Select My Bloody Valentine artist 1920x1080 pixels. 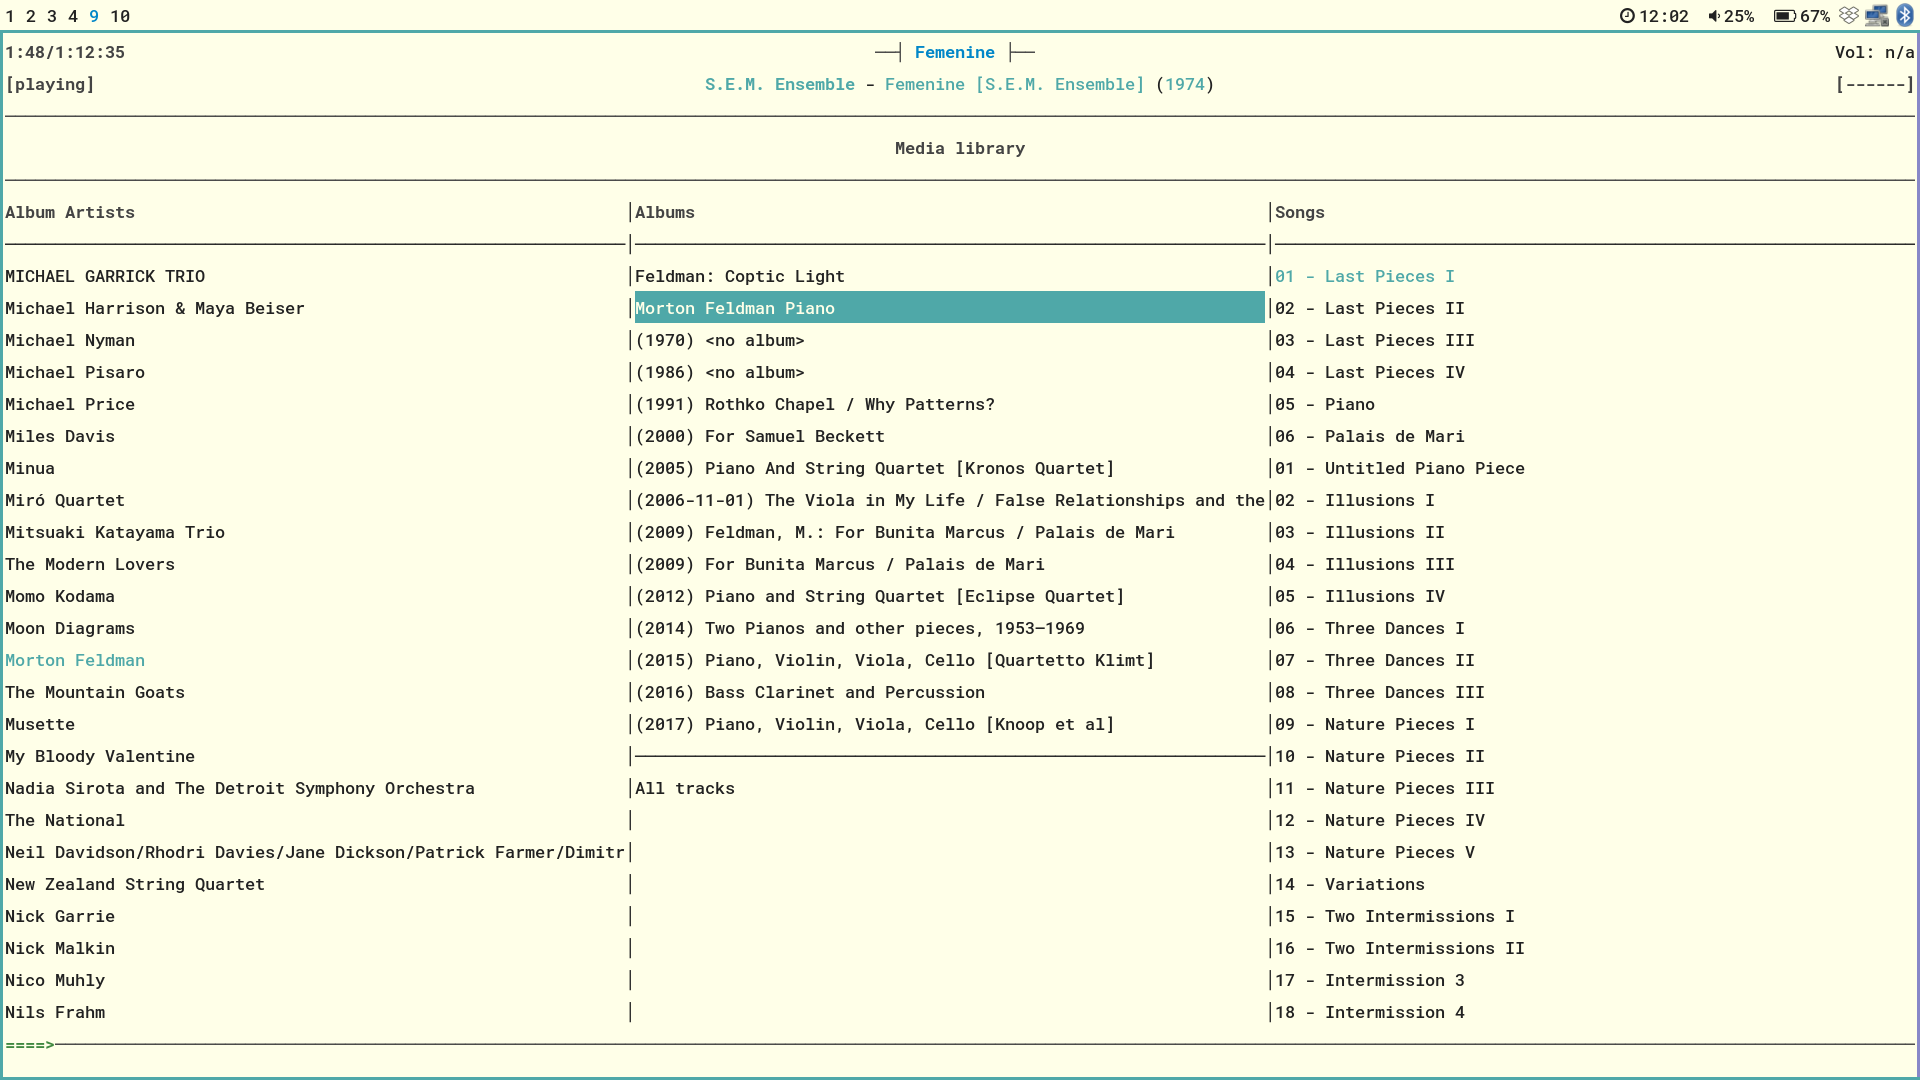pyautogui.click(x=100, y=757)
